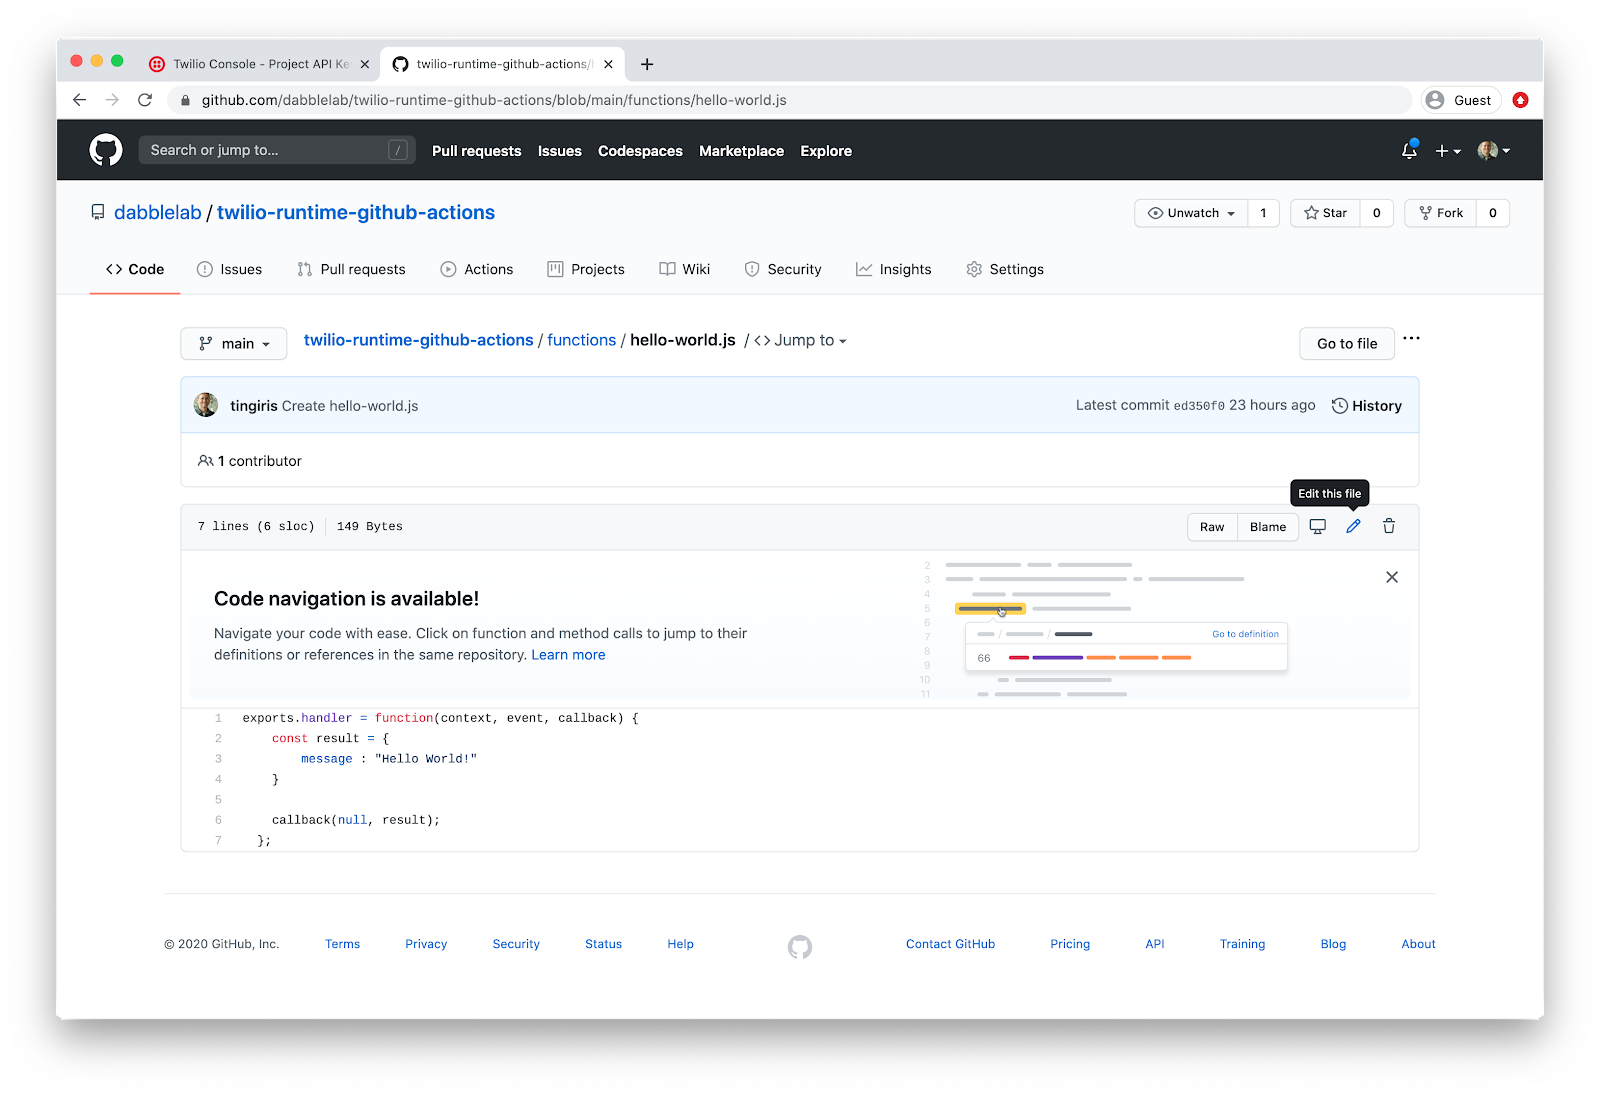The width and height of the screenshot is (1600, 1094).
Task: Open the Insights tab
Action: (894, 269)
